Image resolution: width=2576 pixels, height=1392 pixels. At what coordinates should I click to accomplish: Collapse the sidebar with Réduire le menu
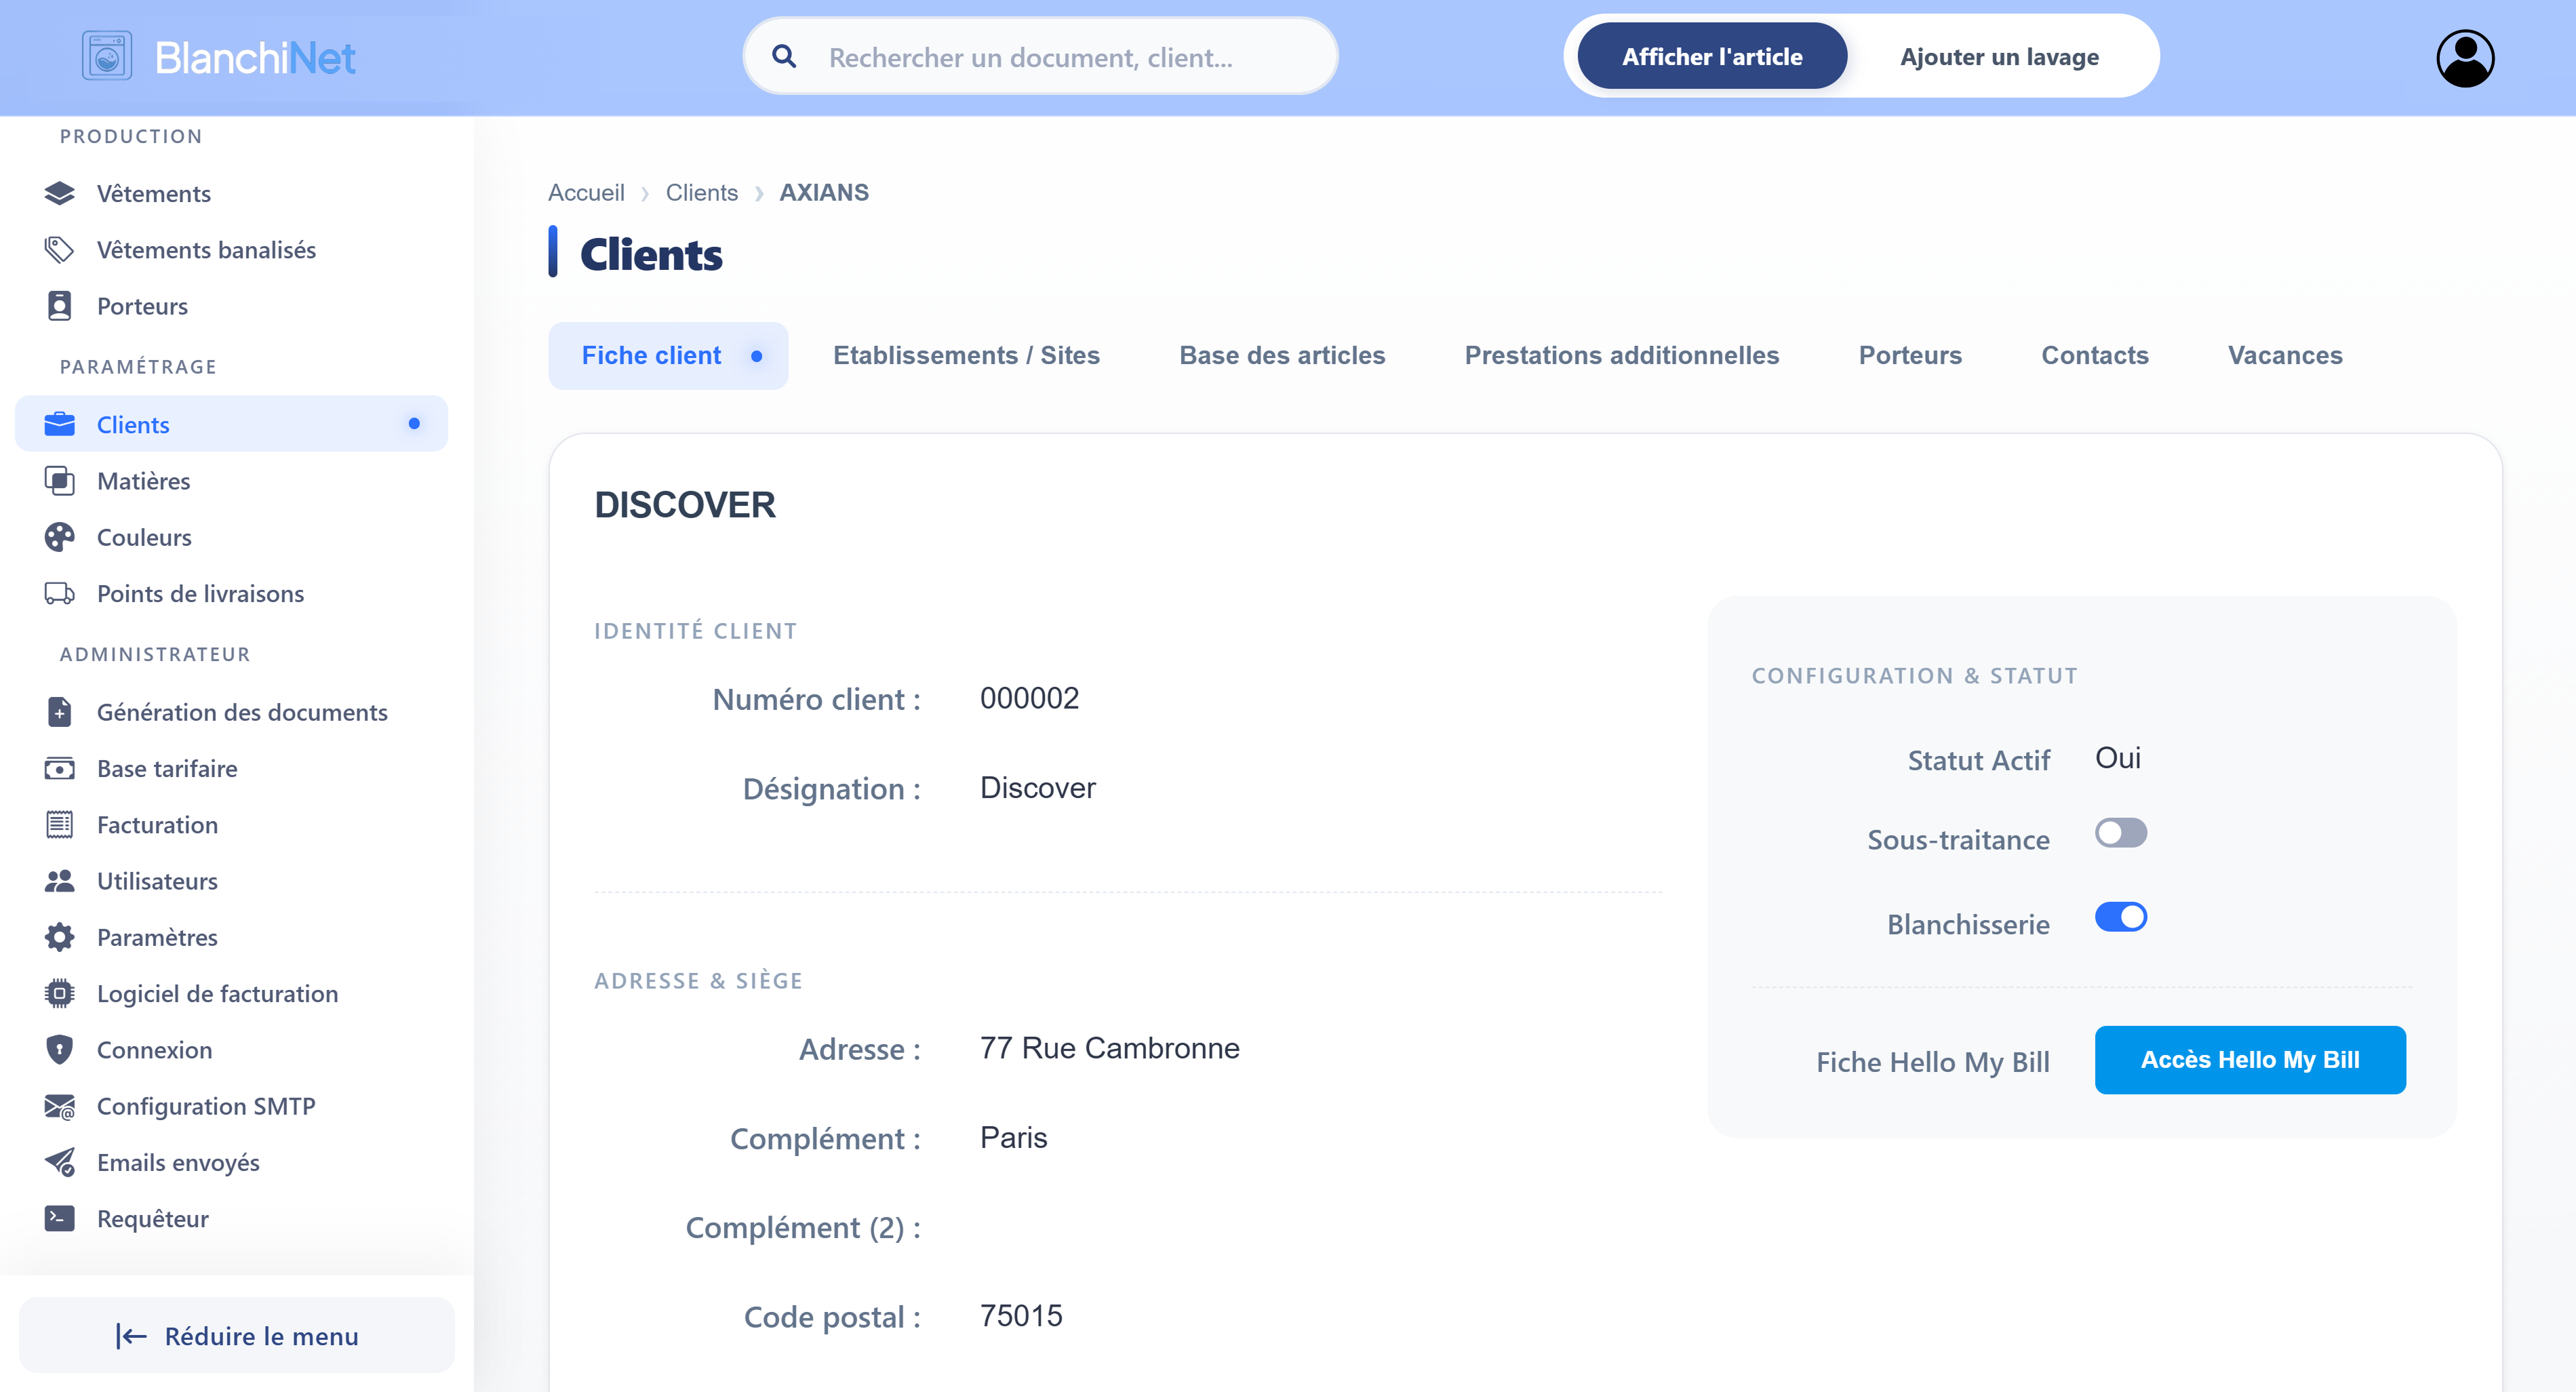(237, 1335)
